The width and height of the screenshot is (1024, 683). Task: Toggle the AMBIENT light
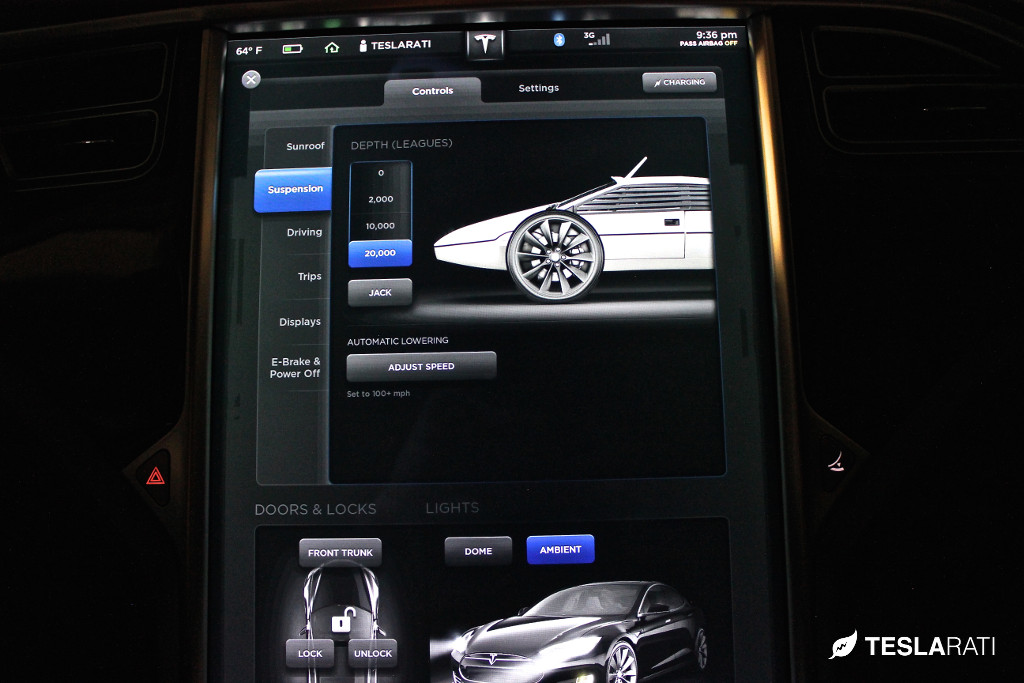point(560,550)
